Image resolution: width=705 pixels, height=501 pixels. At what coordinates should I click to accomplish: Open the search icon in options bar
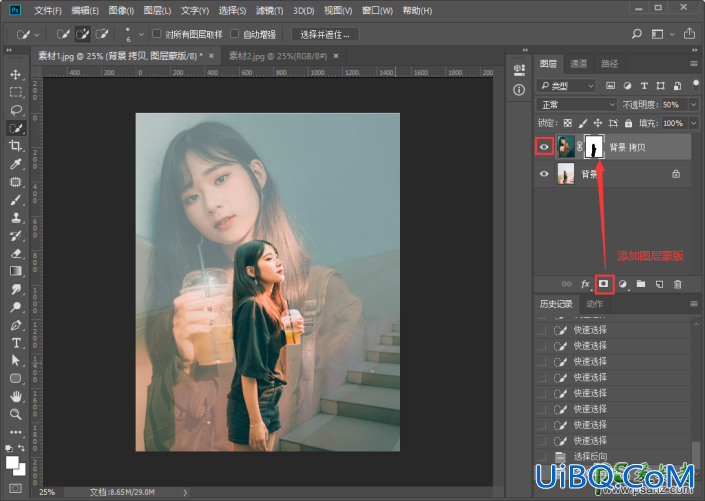click(637, 34)
